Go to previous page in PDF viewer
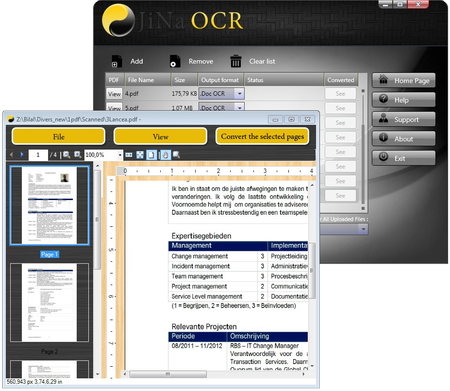 [x=12, y=155]
